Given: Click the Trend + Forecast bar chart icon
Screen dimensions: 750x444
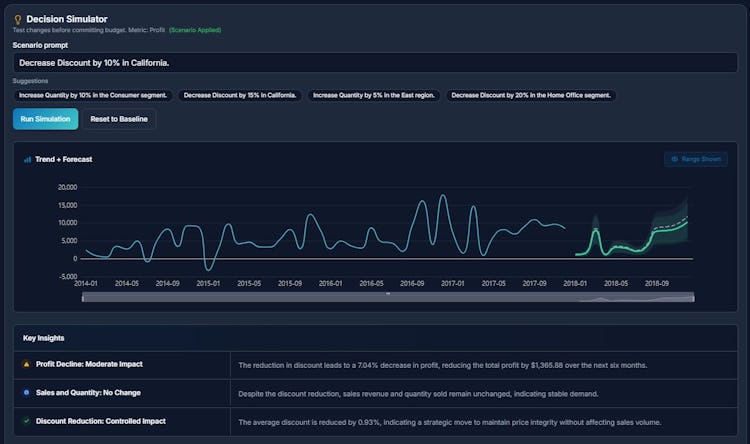Looking at the screenshot, I should click(x=28, y=159).
